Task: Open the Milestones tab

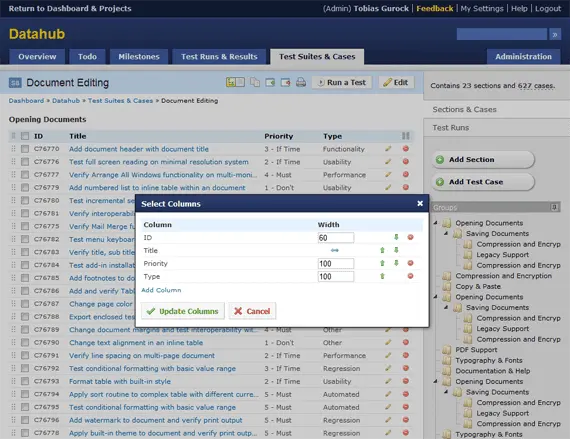Action: (x=139, y=57)
